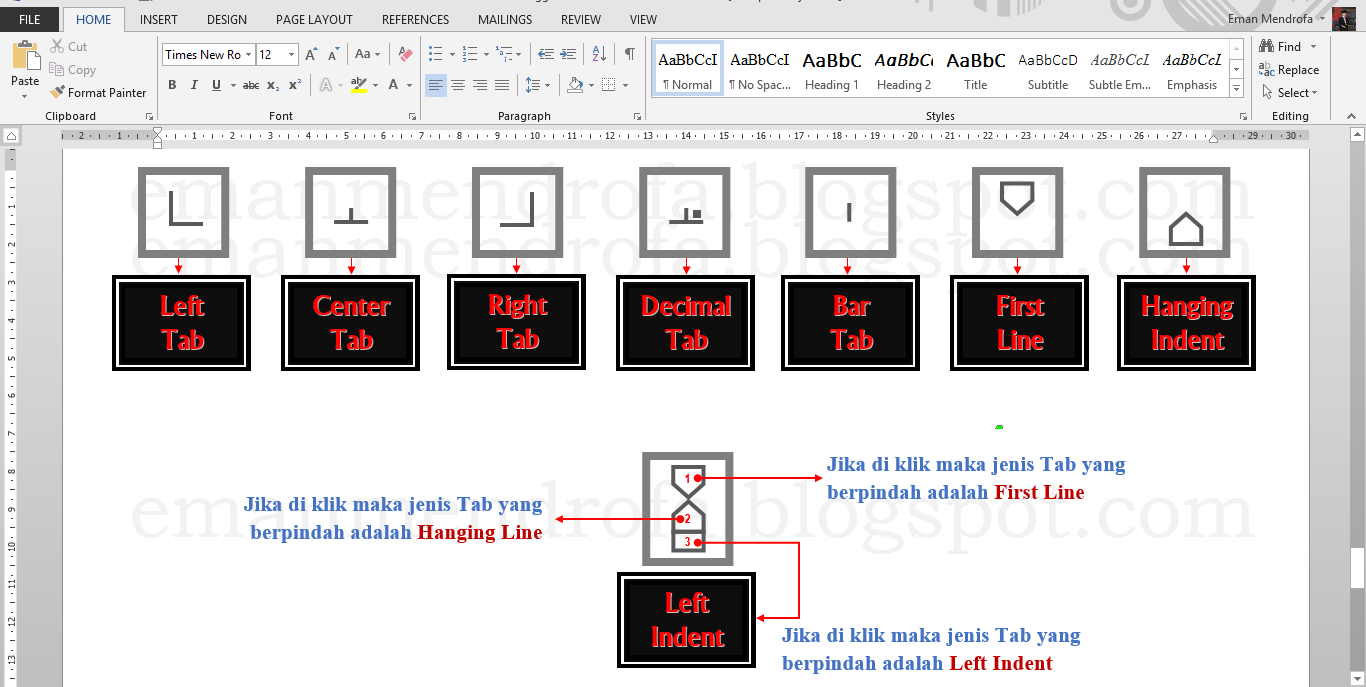Screen dimensions: 1366x687
Task: Click the vertical scrollbar thumb
Action: click(x=1358, y=569)
